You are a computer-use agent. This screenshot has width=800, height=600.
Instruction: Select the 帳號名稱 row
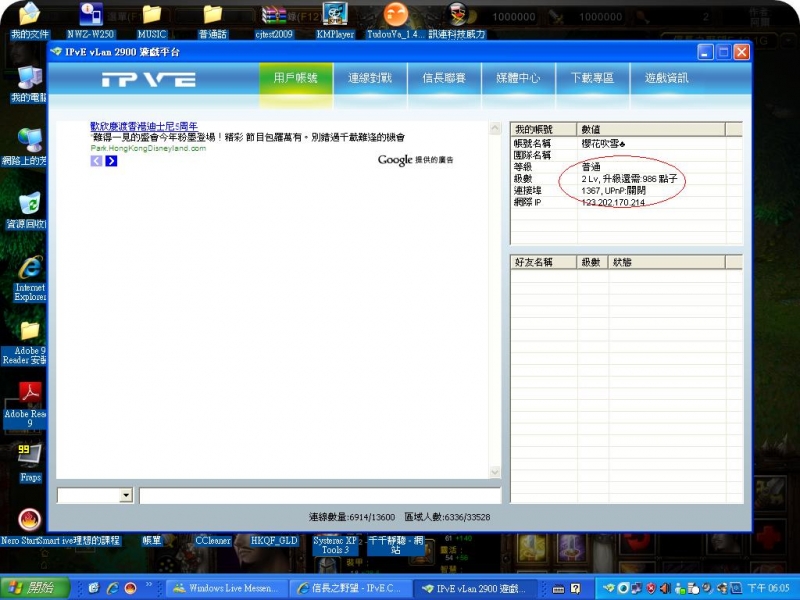click(x=626, y=143)
